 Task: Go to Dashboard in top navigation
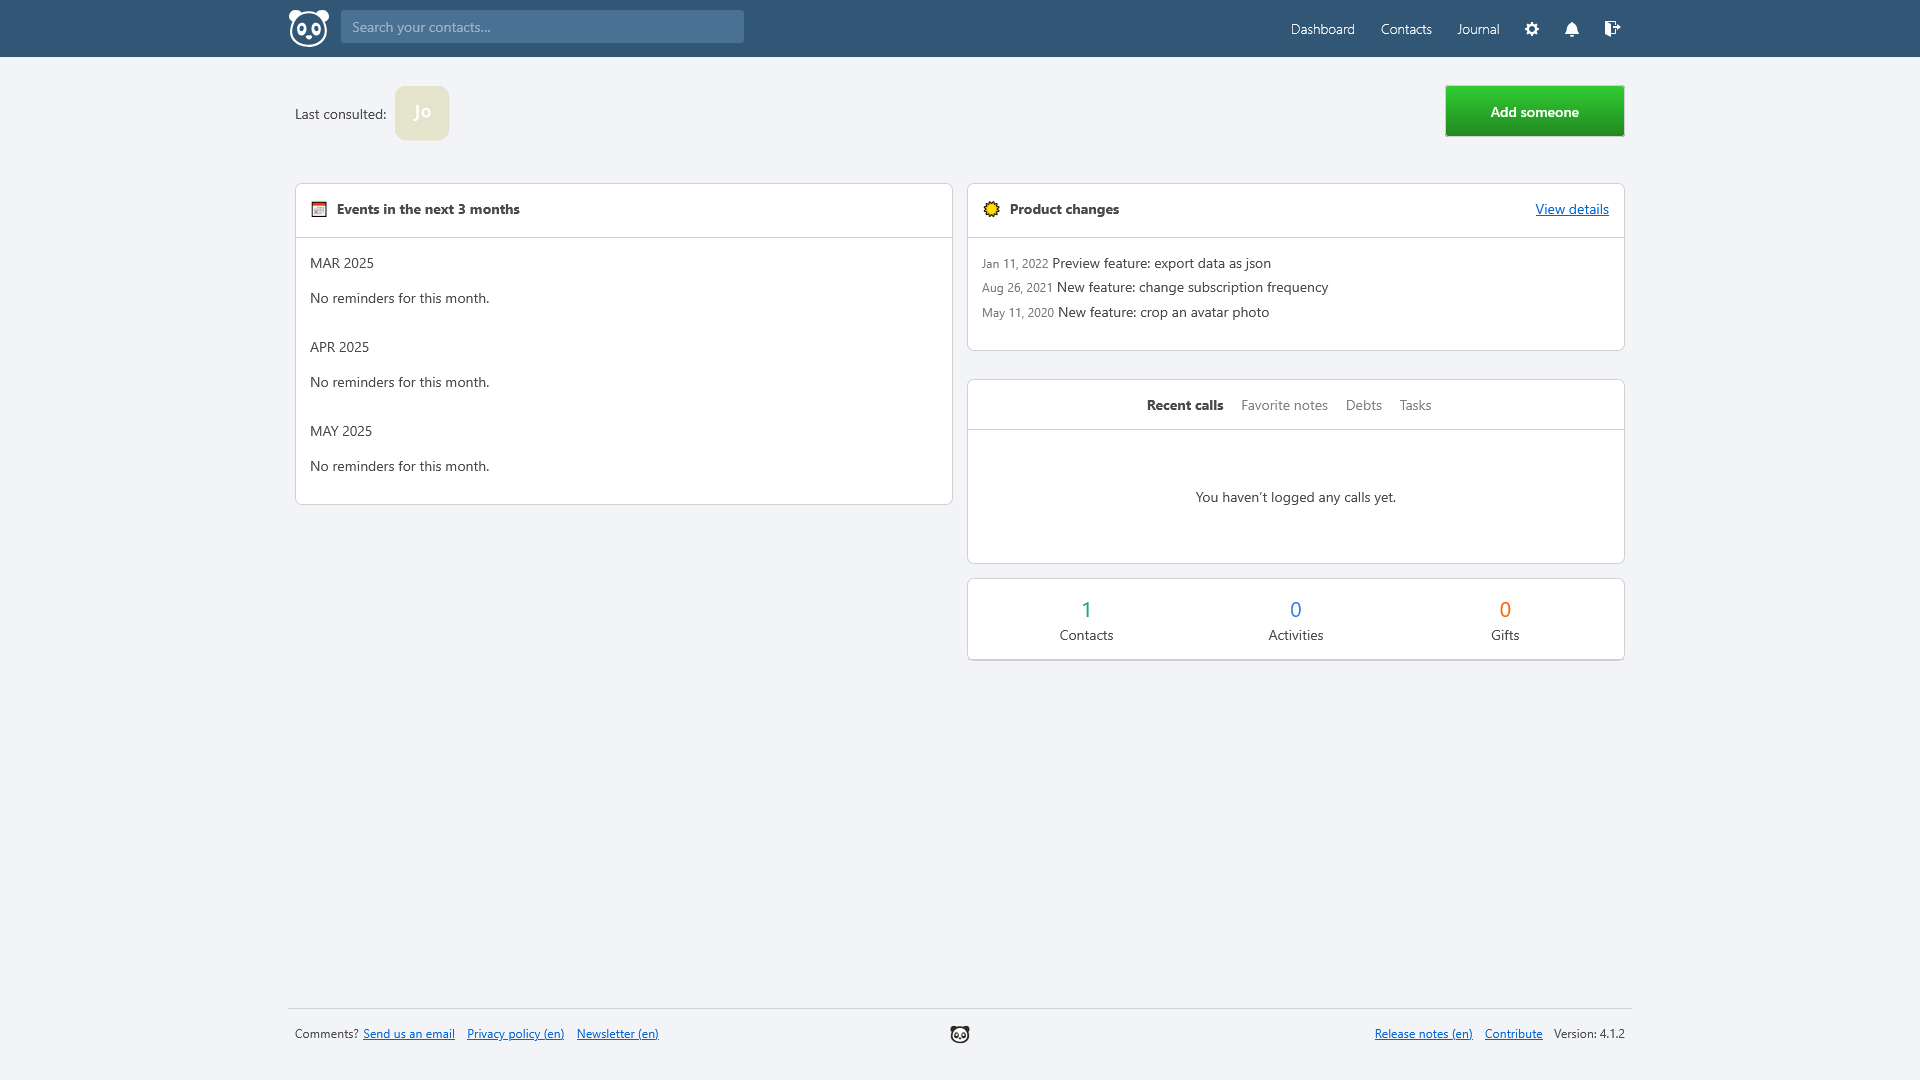(1322, 29)
